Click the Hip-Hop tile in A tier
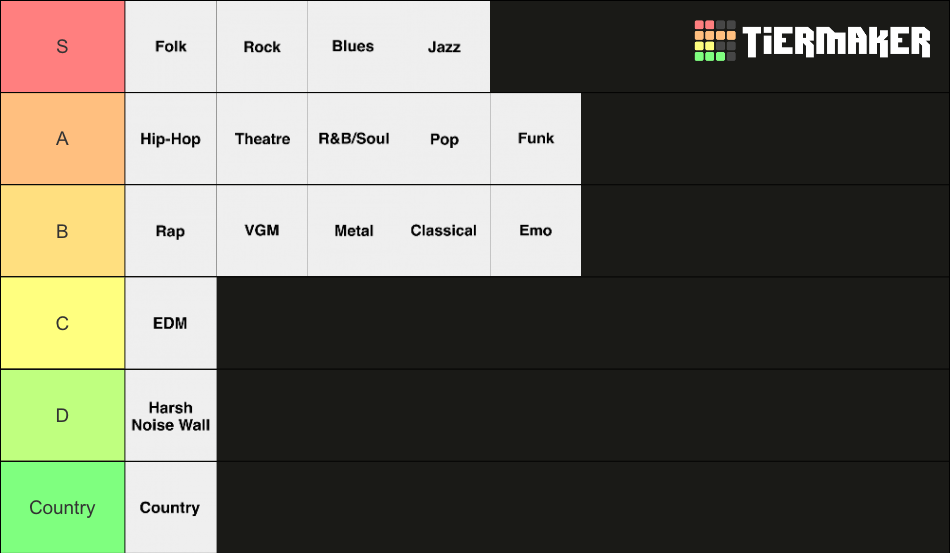The width and height of the screenshot is (950, 553). click(x=171, y=139)
